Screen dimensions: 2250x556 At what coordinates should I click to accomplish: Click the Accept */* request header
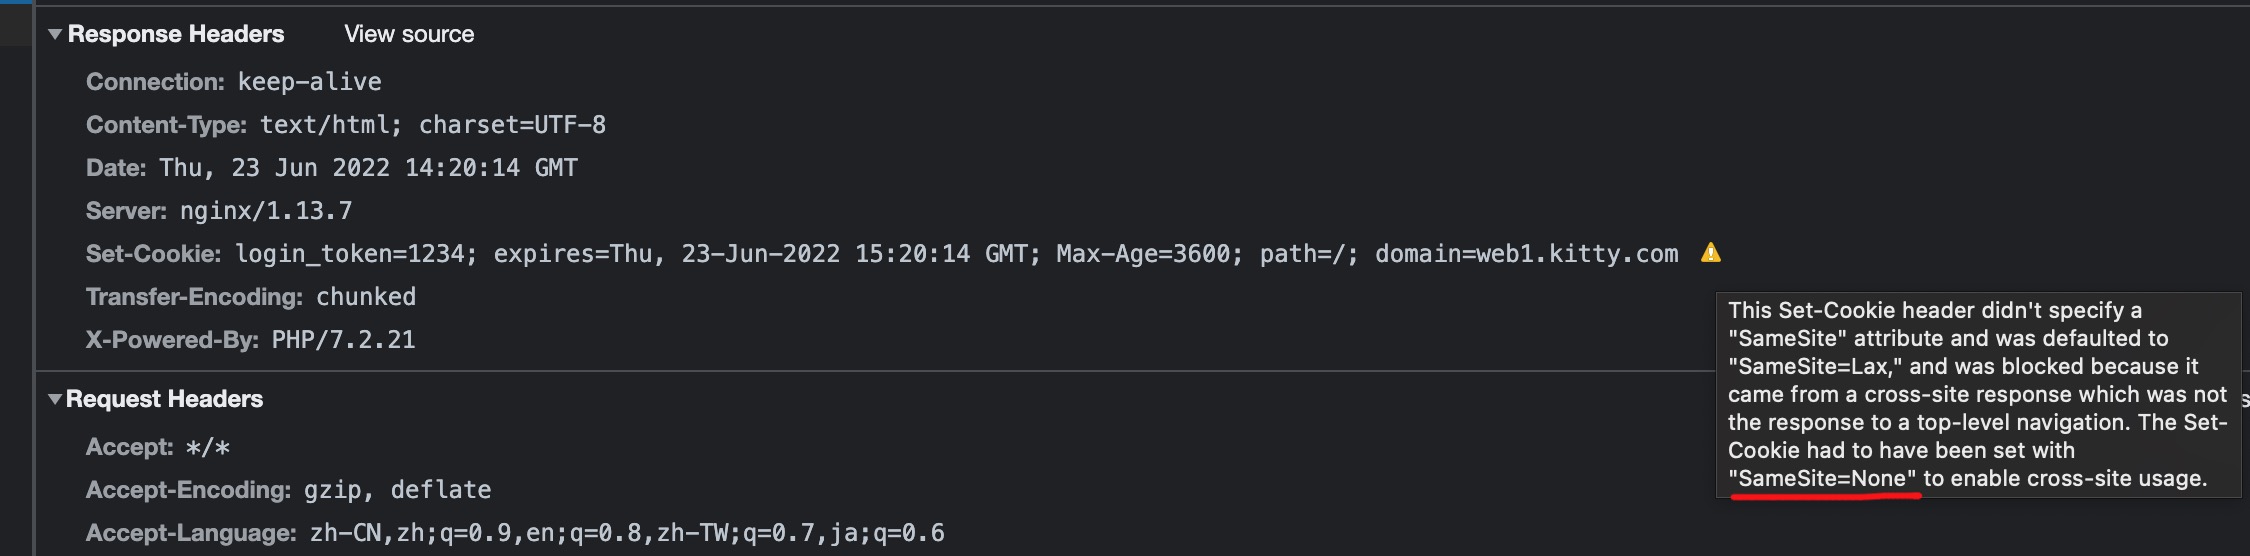coord(158,448)
